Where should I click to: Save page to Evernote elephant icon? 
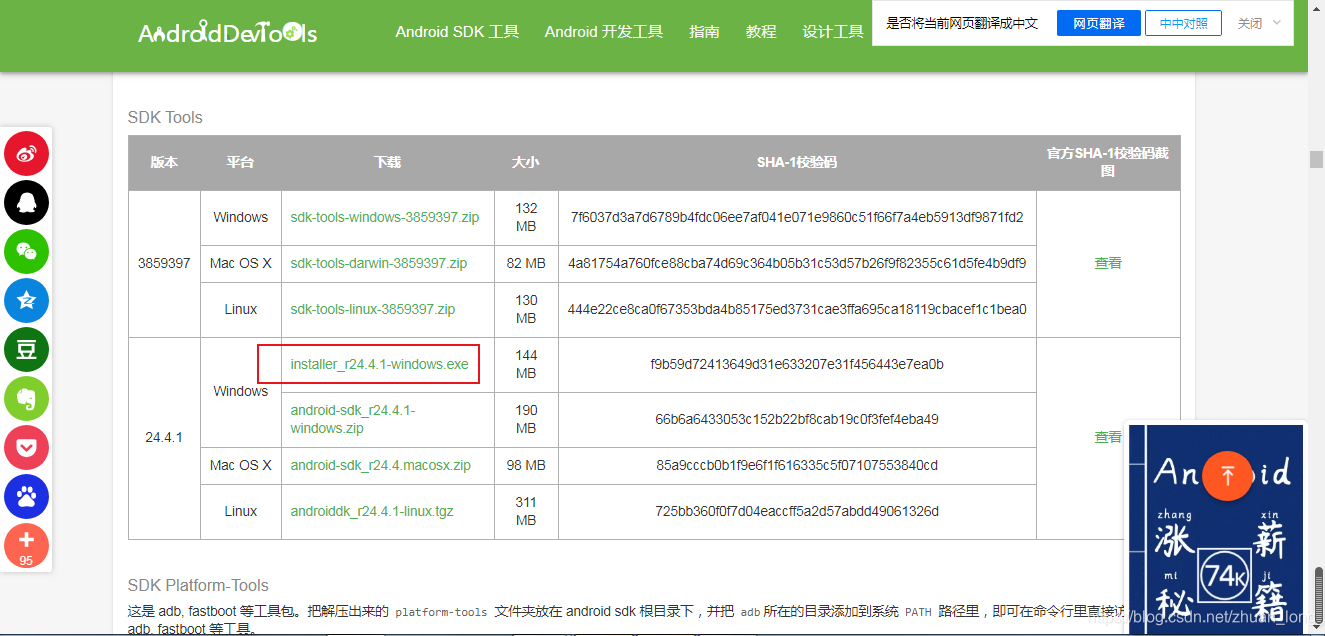[x=26, y=399]
